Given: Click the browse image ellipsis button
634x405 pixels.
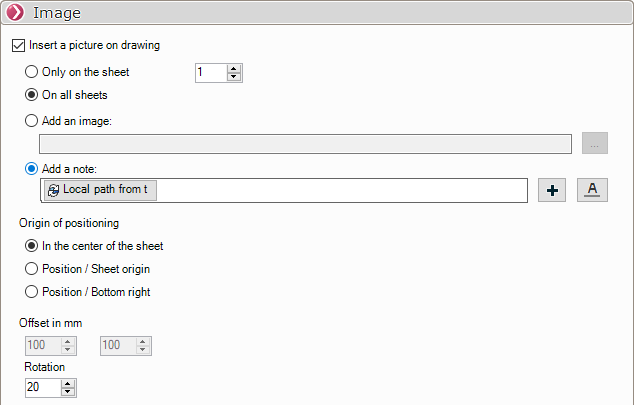Looking at the screenshot, I should 594,144.
